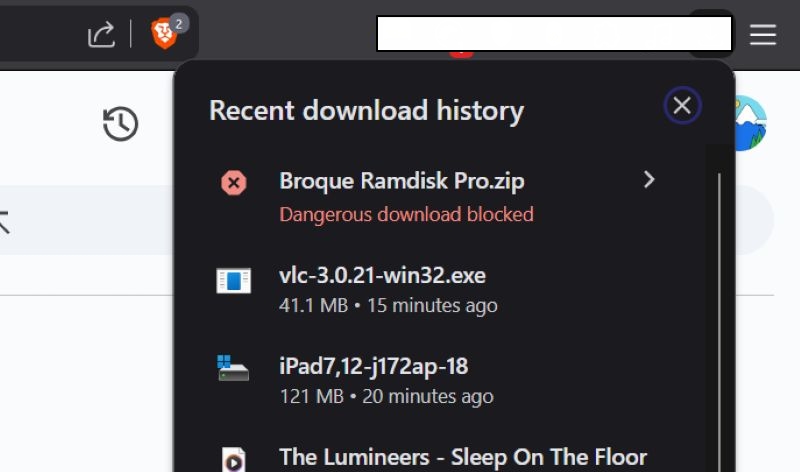
Task: Click the profile avatar picture
Action: pos(750,124)
